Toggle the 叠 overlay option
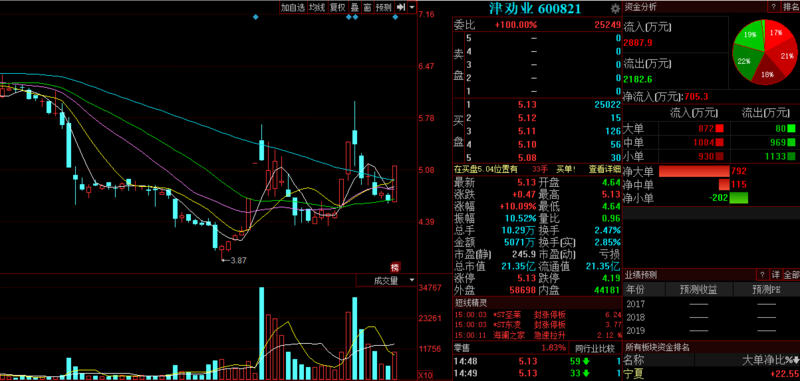This screenshot has height=381, width=800. (354, 7)
